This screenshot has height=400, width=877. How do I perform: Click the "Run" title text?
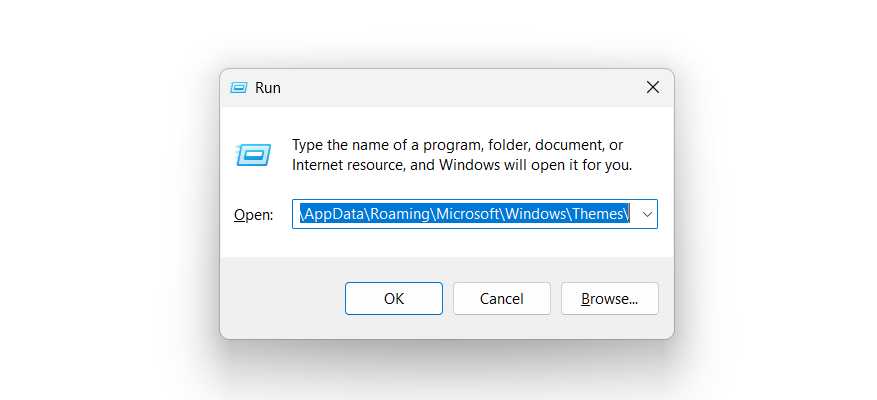pyautogui.click(x=268, y=88)
